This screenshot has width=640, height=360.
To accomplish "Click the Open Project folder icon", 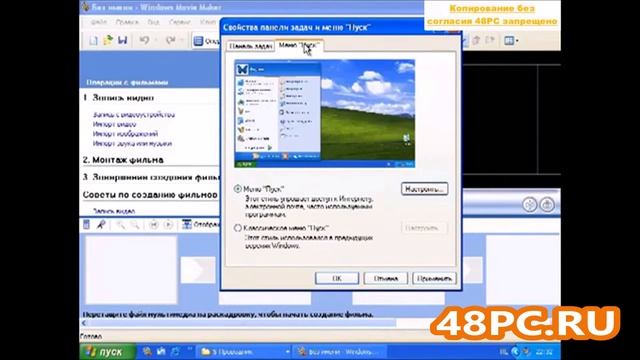I will [x=108, y=40].
